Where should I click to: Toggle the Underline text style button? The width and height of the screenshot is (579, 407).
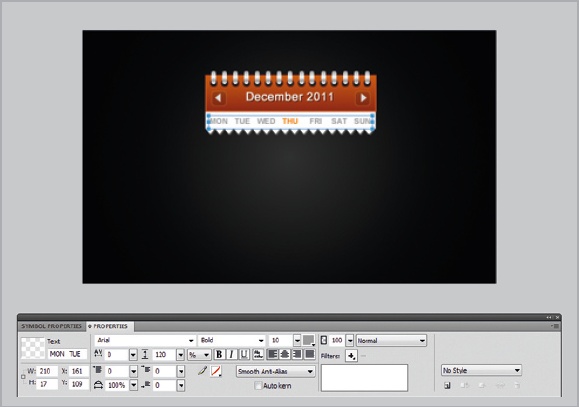click(244, 355)
